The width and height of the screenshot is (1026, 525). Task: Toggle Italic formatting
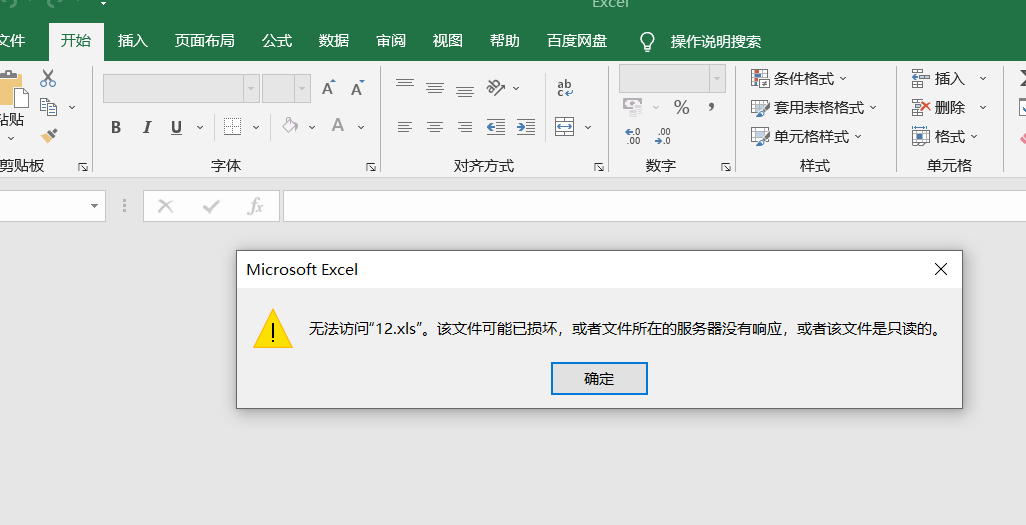tap(147, 127)
